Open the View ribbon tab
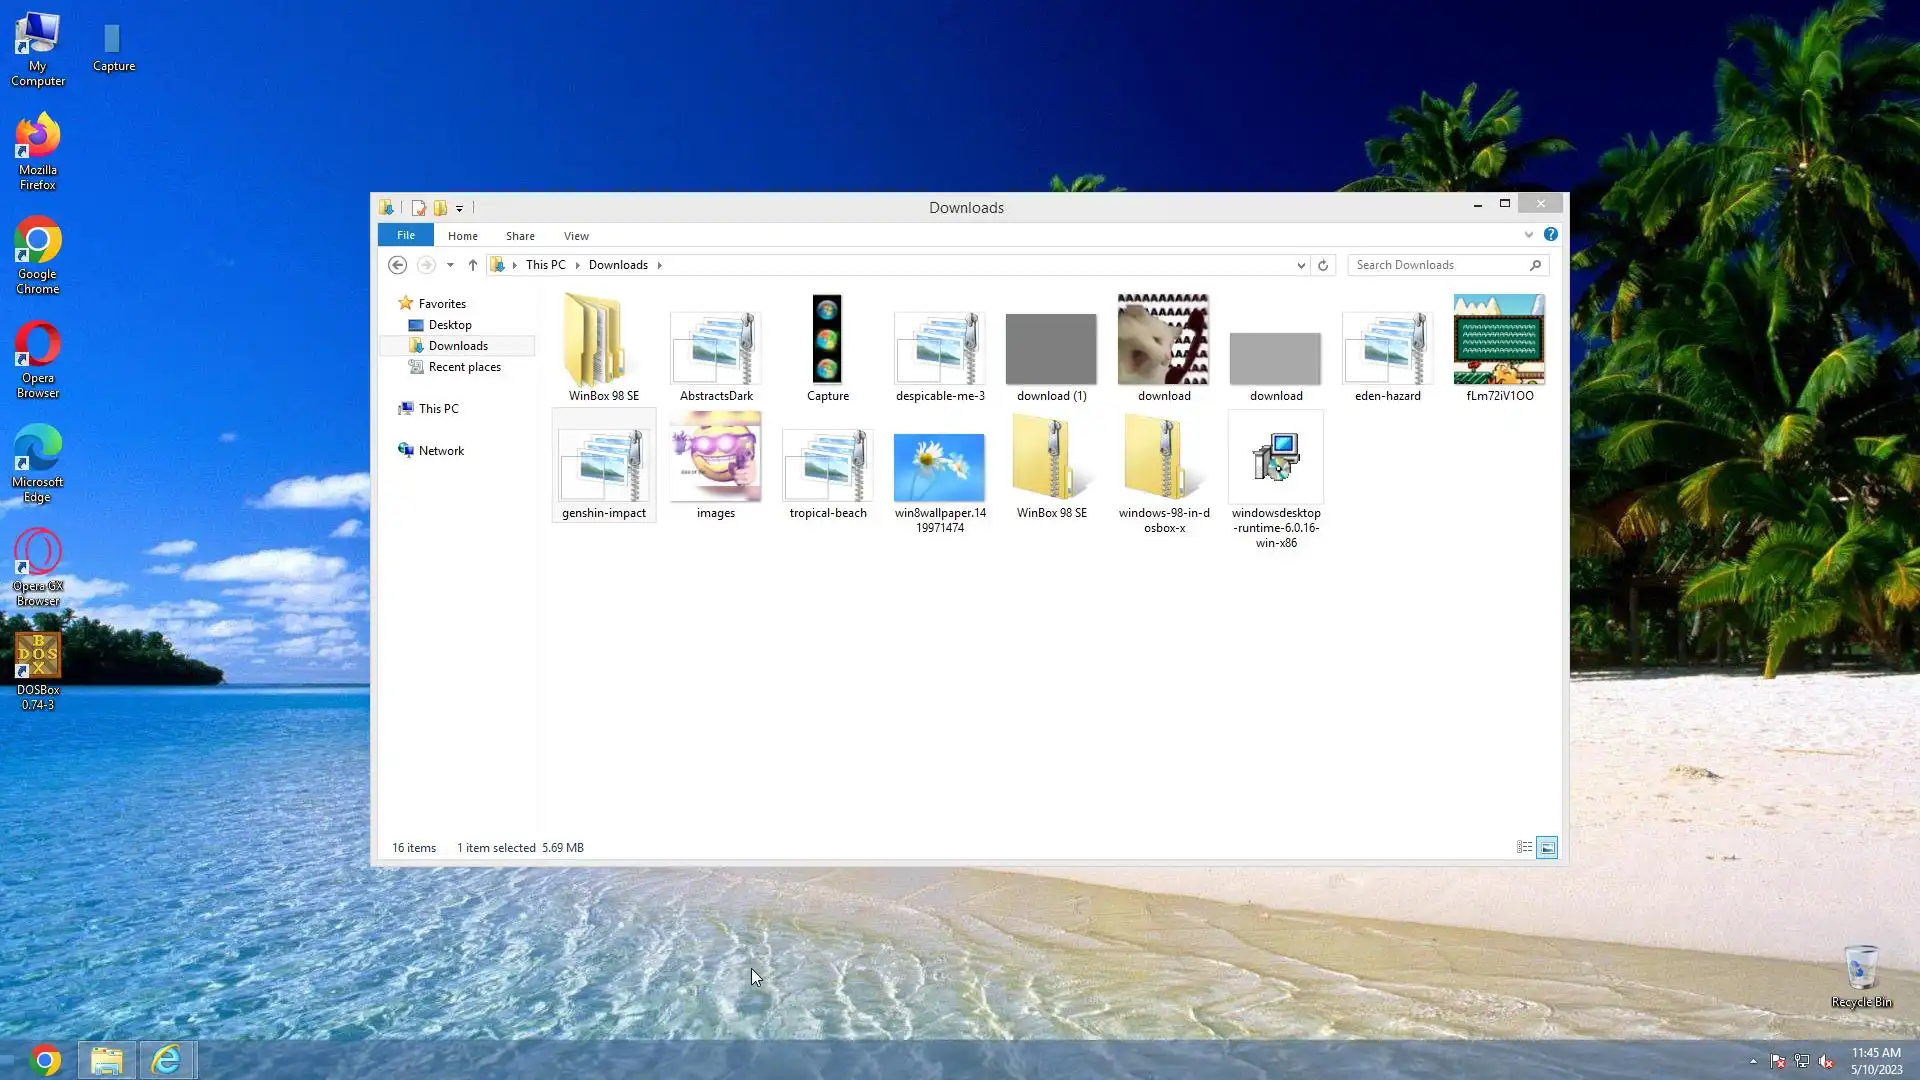This screenshot has width=1920, height=1080. tap(576, 236)
